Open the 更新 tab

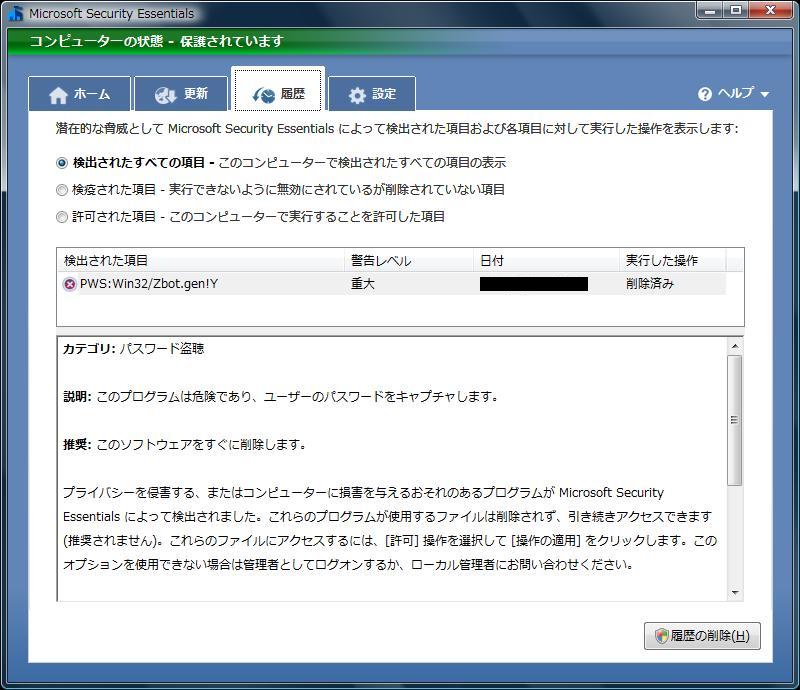tap(181, 93)
